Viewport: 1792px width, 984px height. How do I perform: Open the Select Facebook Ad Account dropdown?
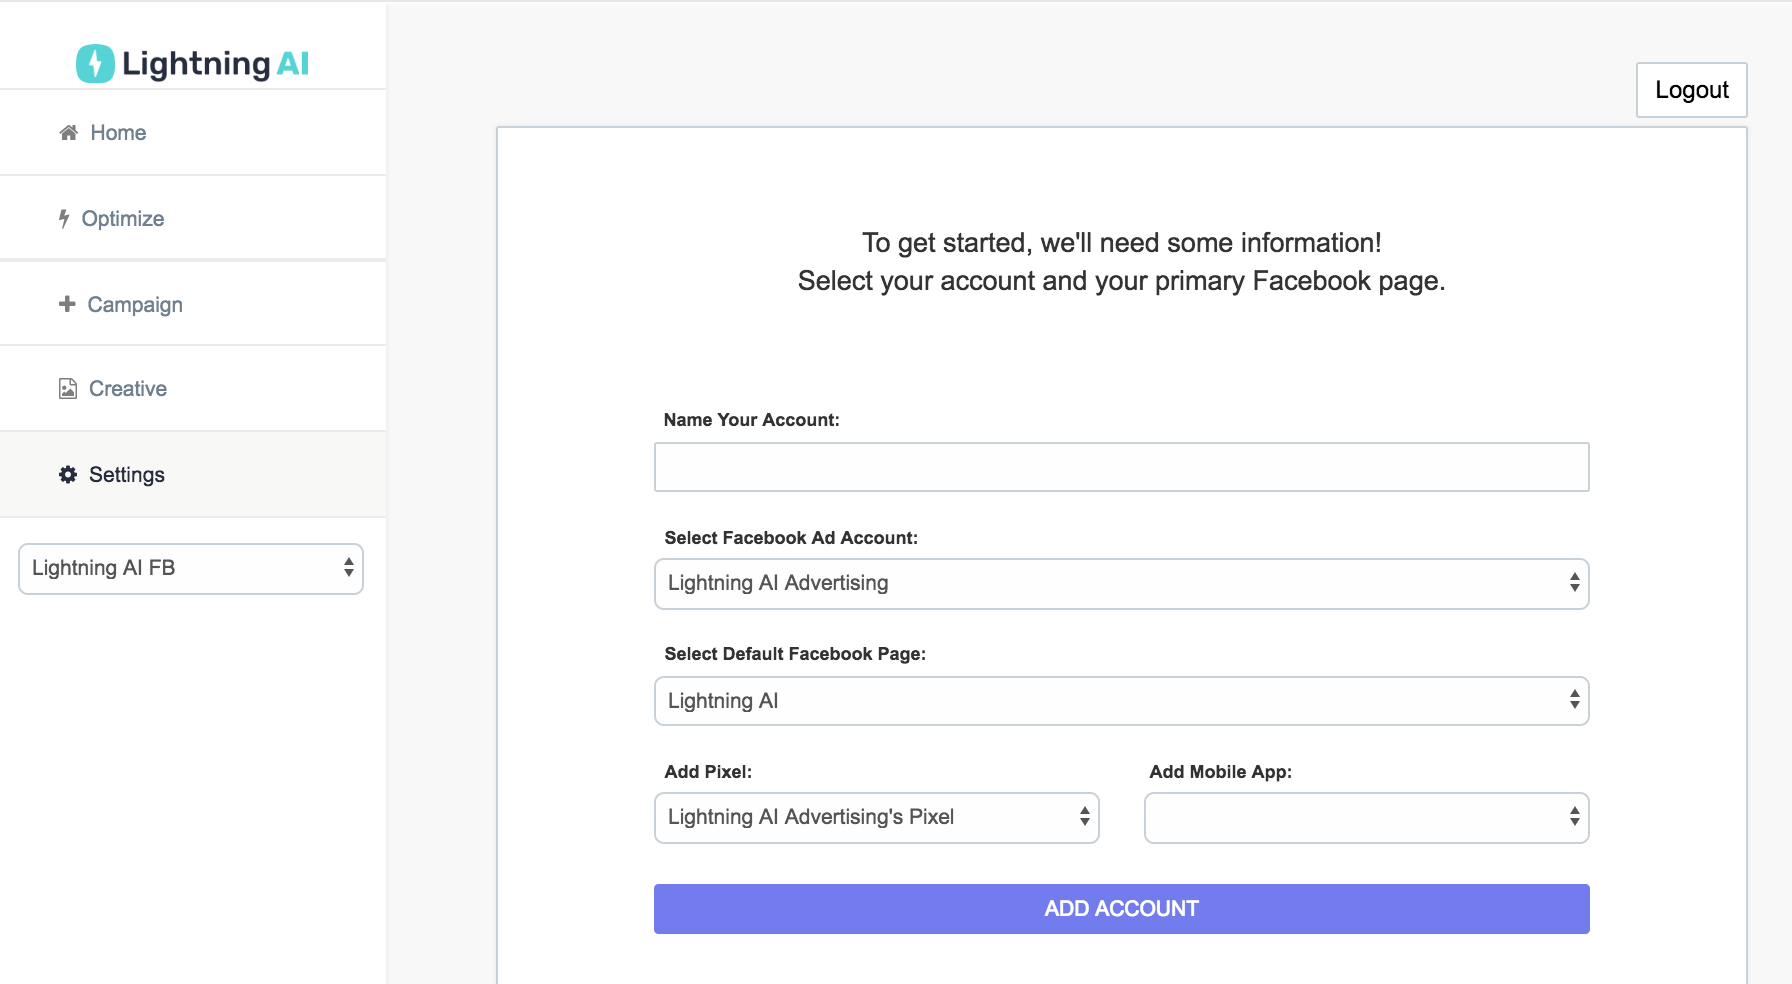pyautogui.click(x=1120, y=583)
